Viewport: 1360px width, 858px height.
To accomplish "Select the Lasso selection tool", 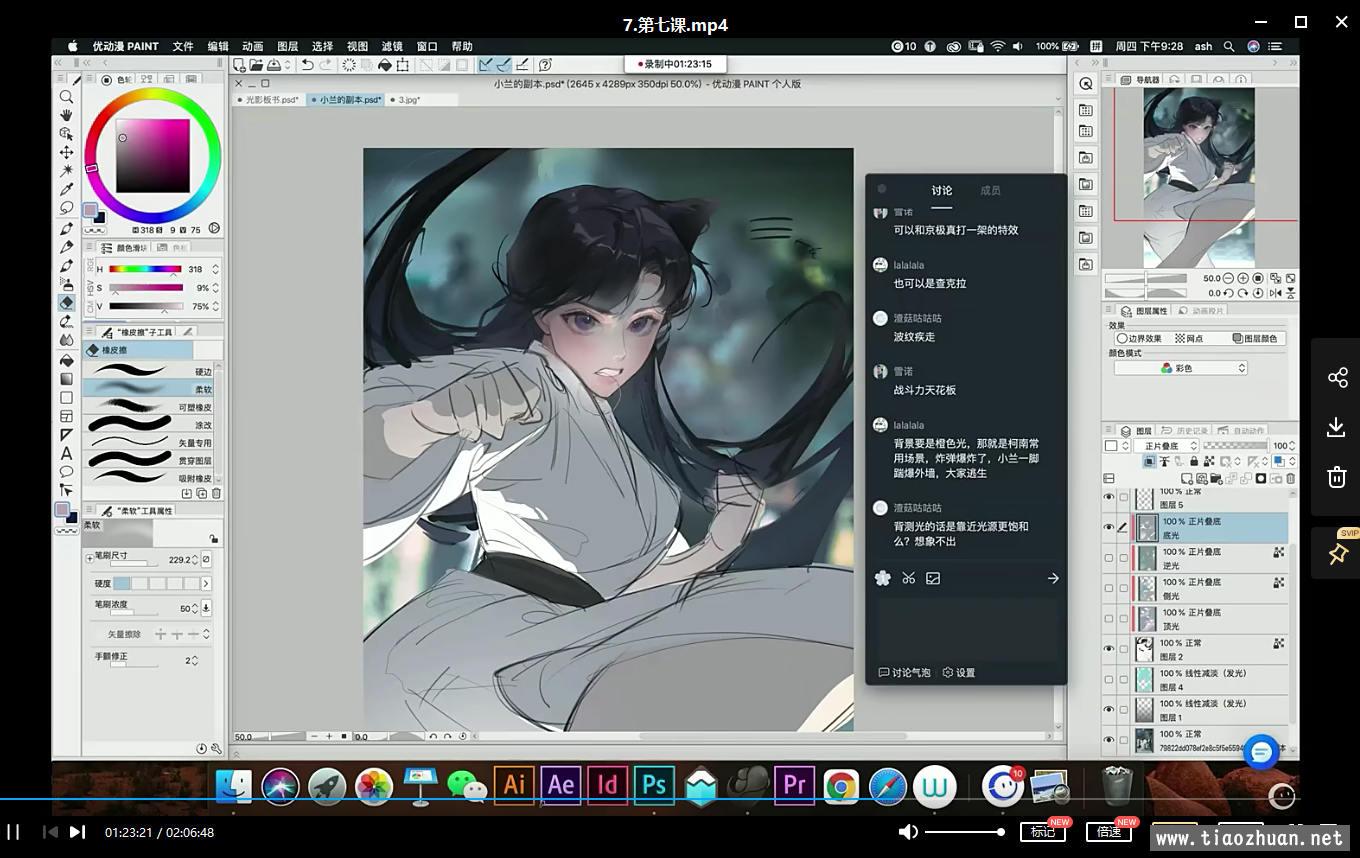I will point(66,208).
